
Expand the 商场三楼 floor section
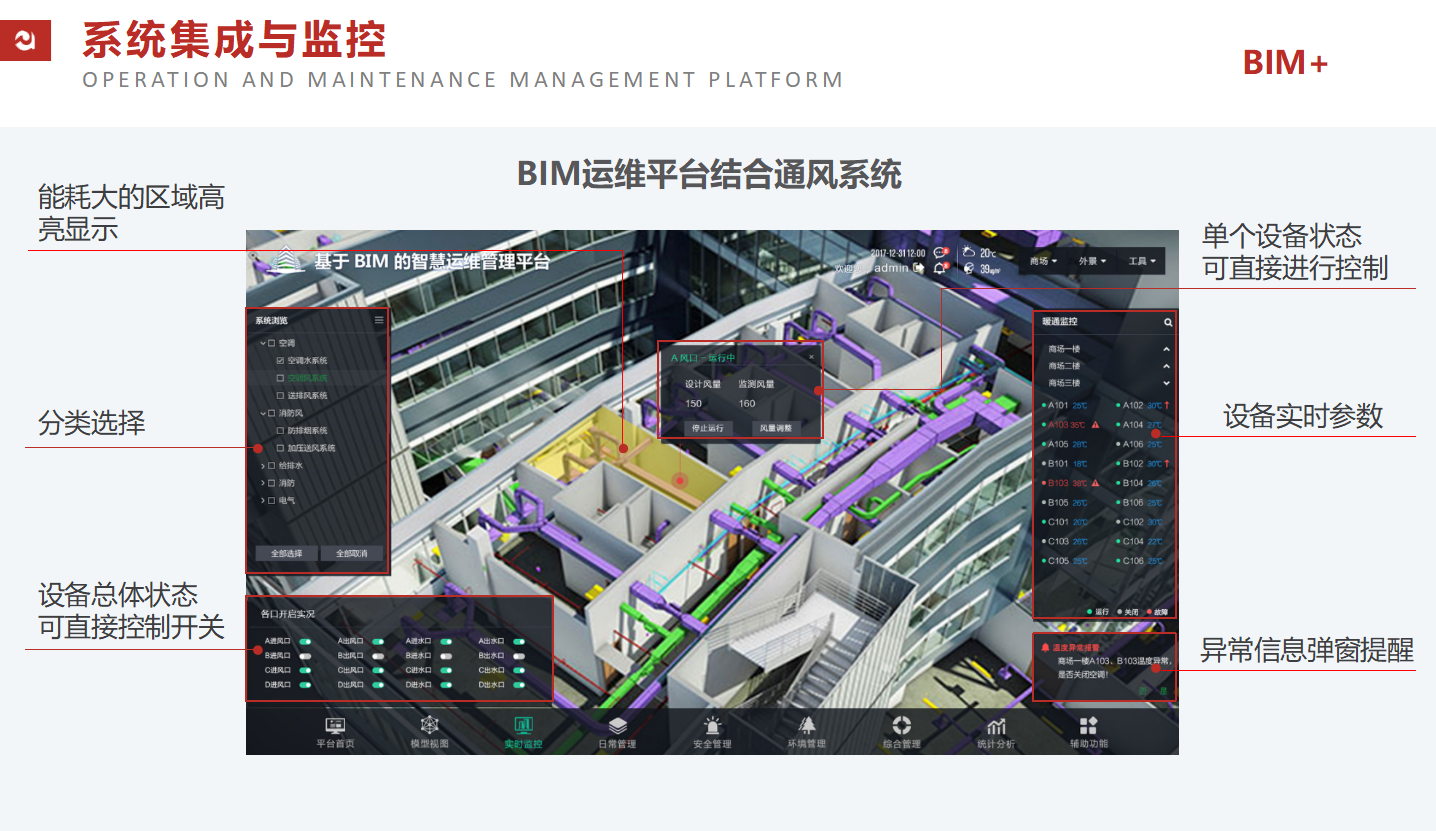click(1166, 383)
